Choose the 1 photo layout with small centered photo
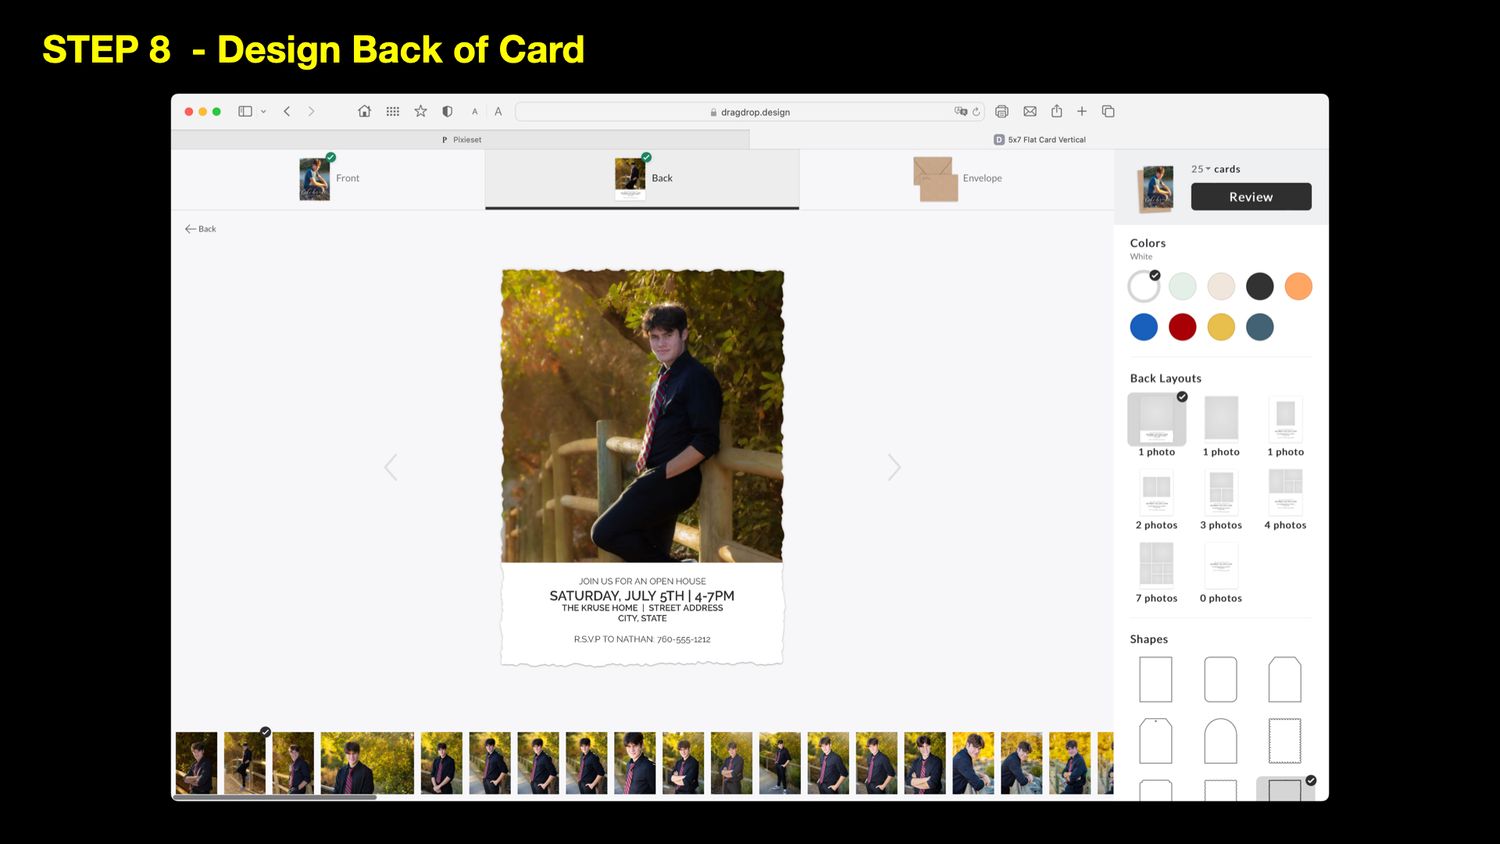Image resolution: width=1500 pixels, height=844 pixels. (1285, 420)
